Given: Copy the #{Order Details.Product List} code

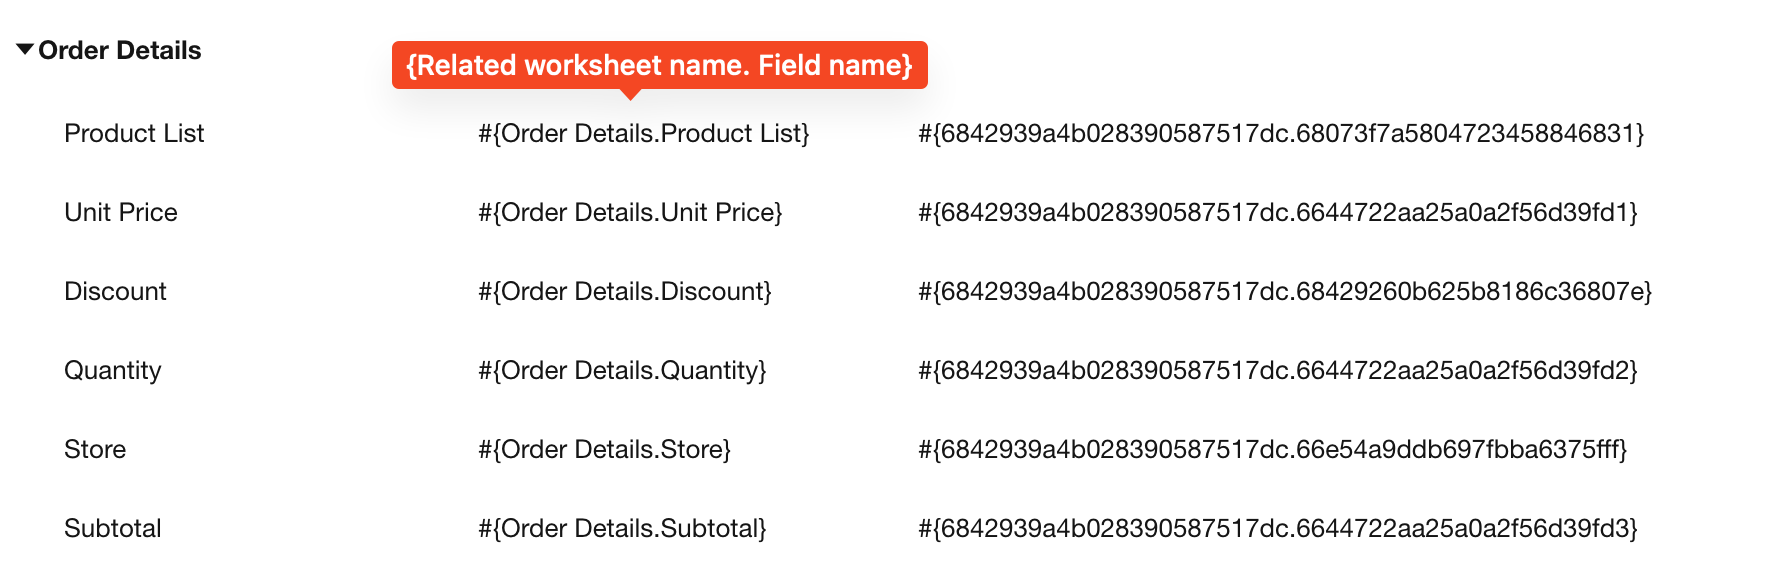Looking at the screenshot, I should pyautogui.click(x=643, y=133).
